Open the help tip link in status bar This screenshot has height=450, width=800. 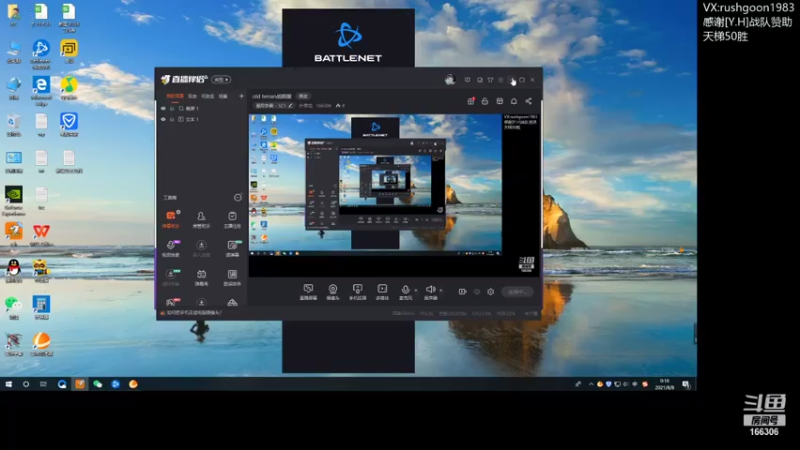click(x=194, y=313)
